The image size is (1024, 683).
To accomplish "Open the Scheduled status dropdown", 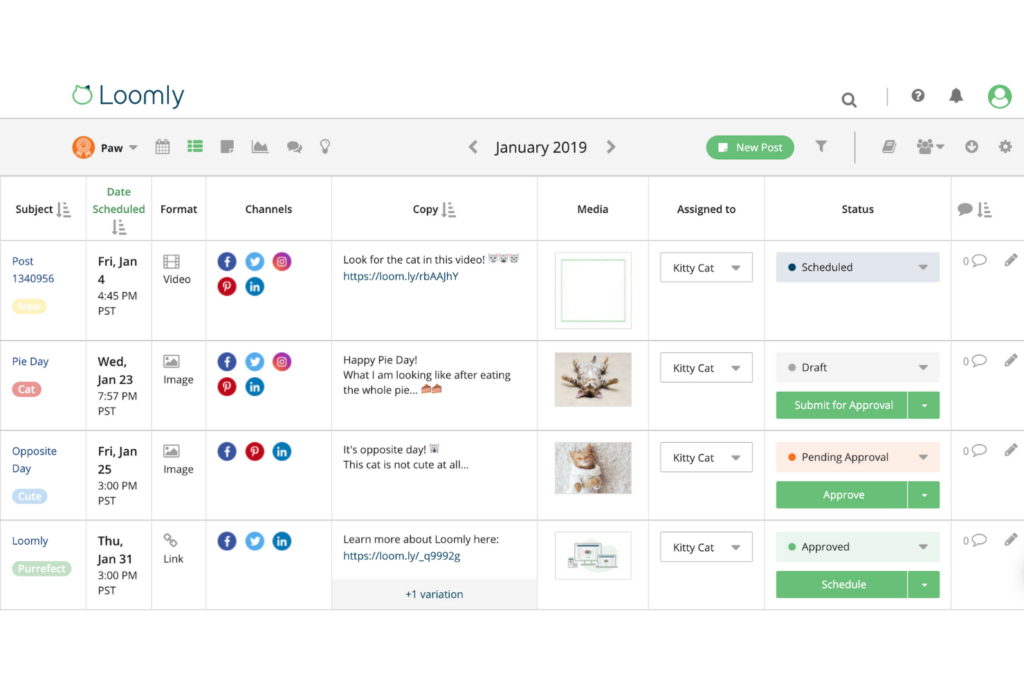I will (857, 267).
